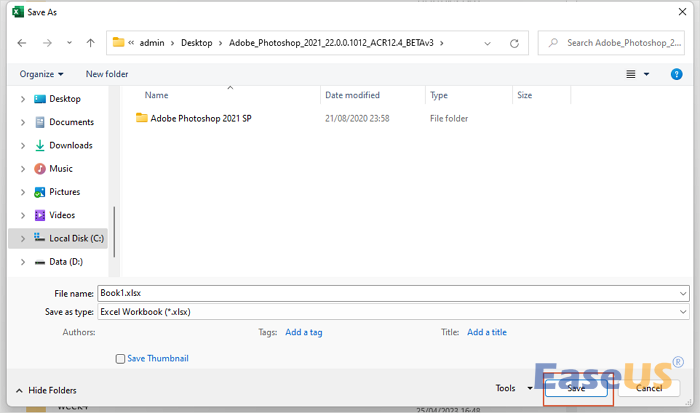Expand the address bar history dropdown

coord(488,43)
